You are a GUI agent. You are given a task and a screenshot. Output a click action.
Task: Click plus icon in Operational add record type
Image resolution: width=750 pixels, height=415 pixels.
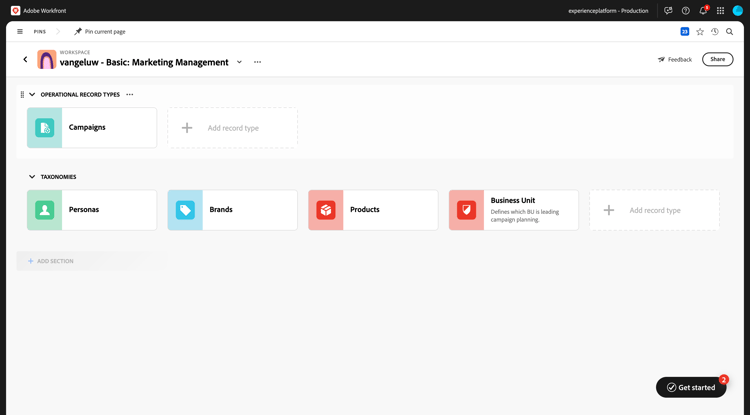click(187, 128)
